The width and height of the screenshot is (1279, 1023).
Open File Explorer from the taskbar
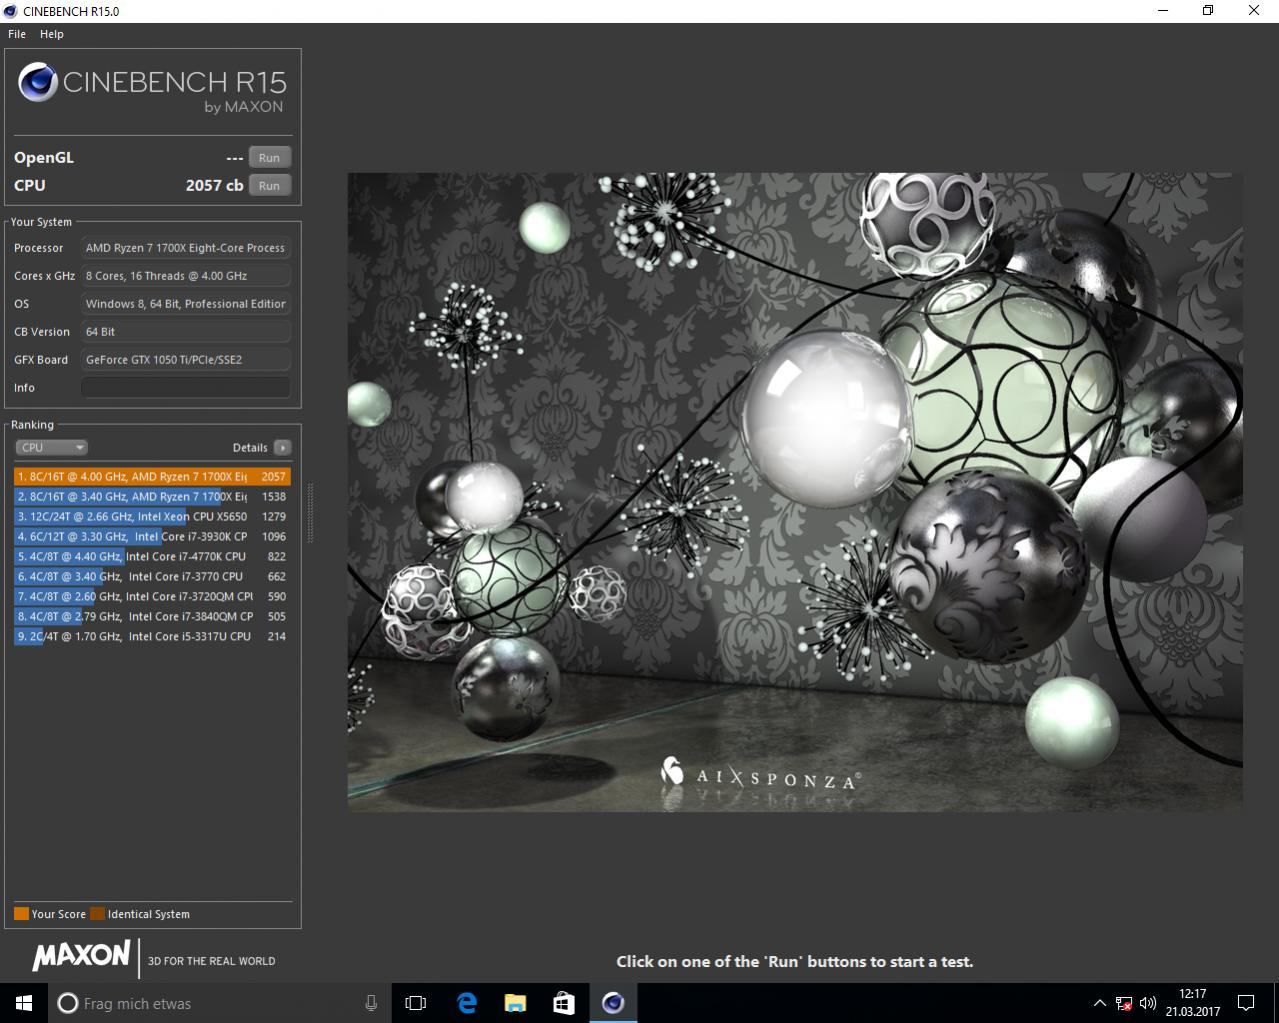[x=515, y=1003]
